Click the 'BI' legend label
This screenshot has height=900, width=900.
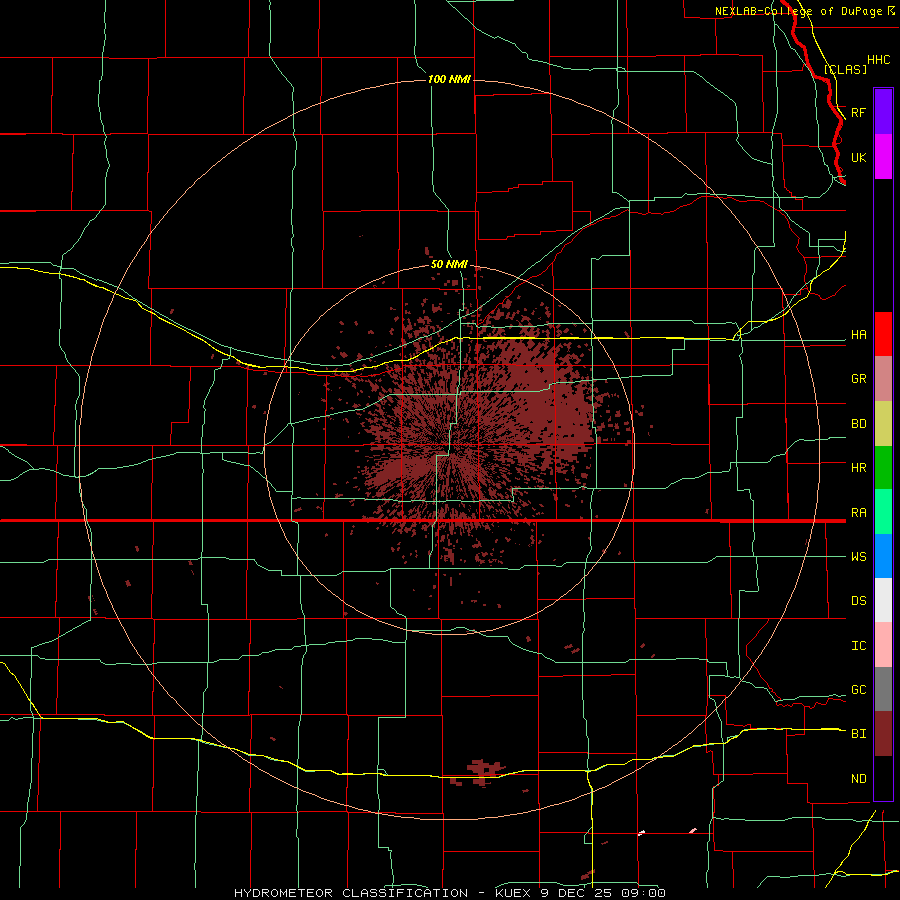pyautogui.click(x=858, y=734)
